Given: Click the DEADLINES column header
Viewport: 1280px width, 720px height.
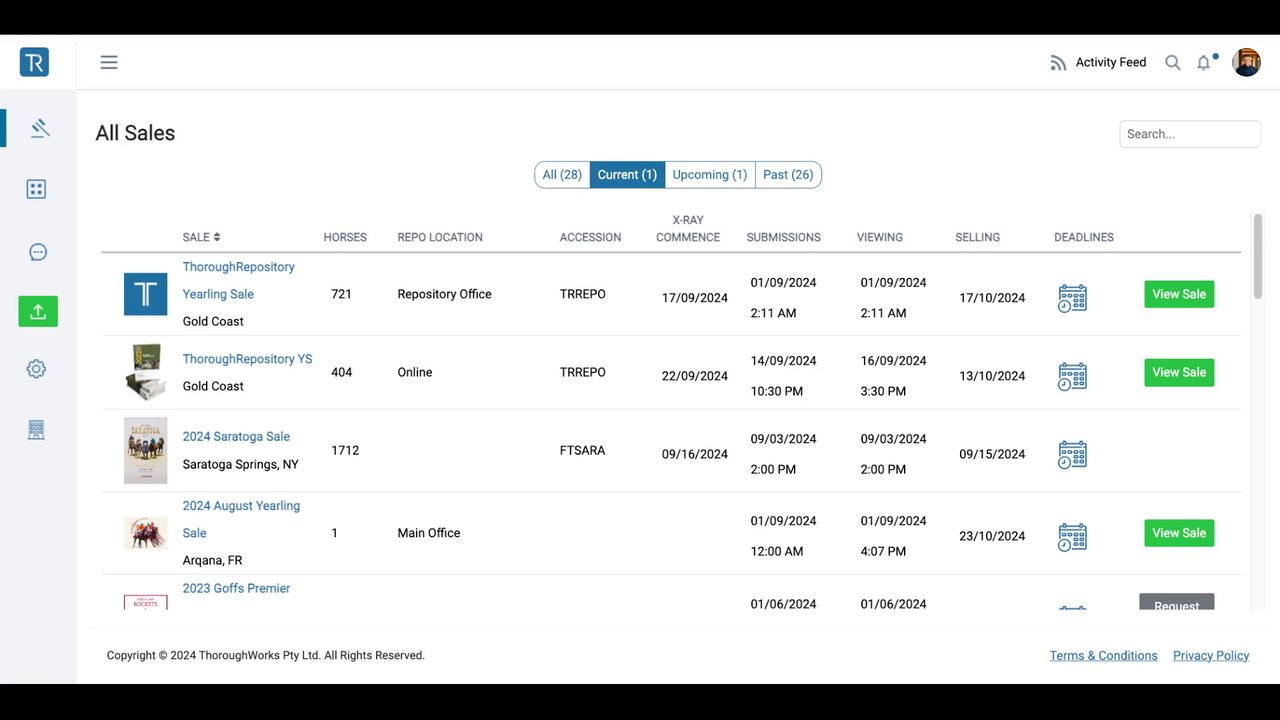Looking at the screenshot, I should 1084,237.
